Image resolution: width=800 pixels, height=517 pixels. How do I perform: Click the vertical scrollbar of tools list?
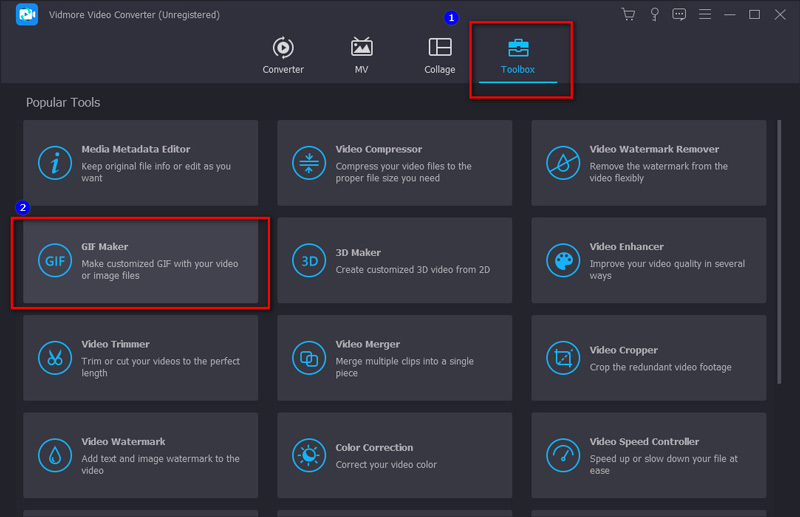[x=779, y=252]
